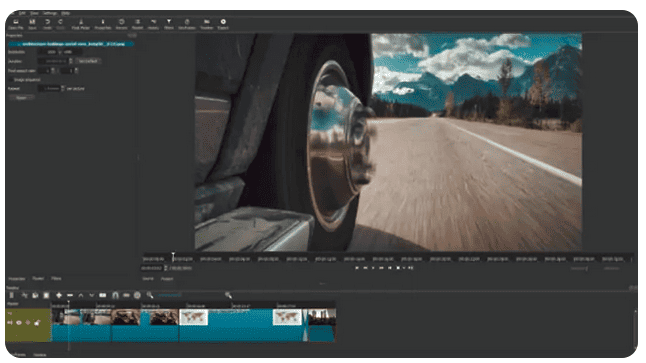
Task: Open the Peak Meter panel
Action: pyautogui.click(x=81, y=24)
